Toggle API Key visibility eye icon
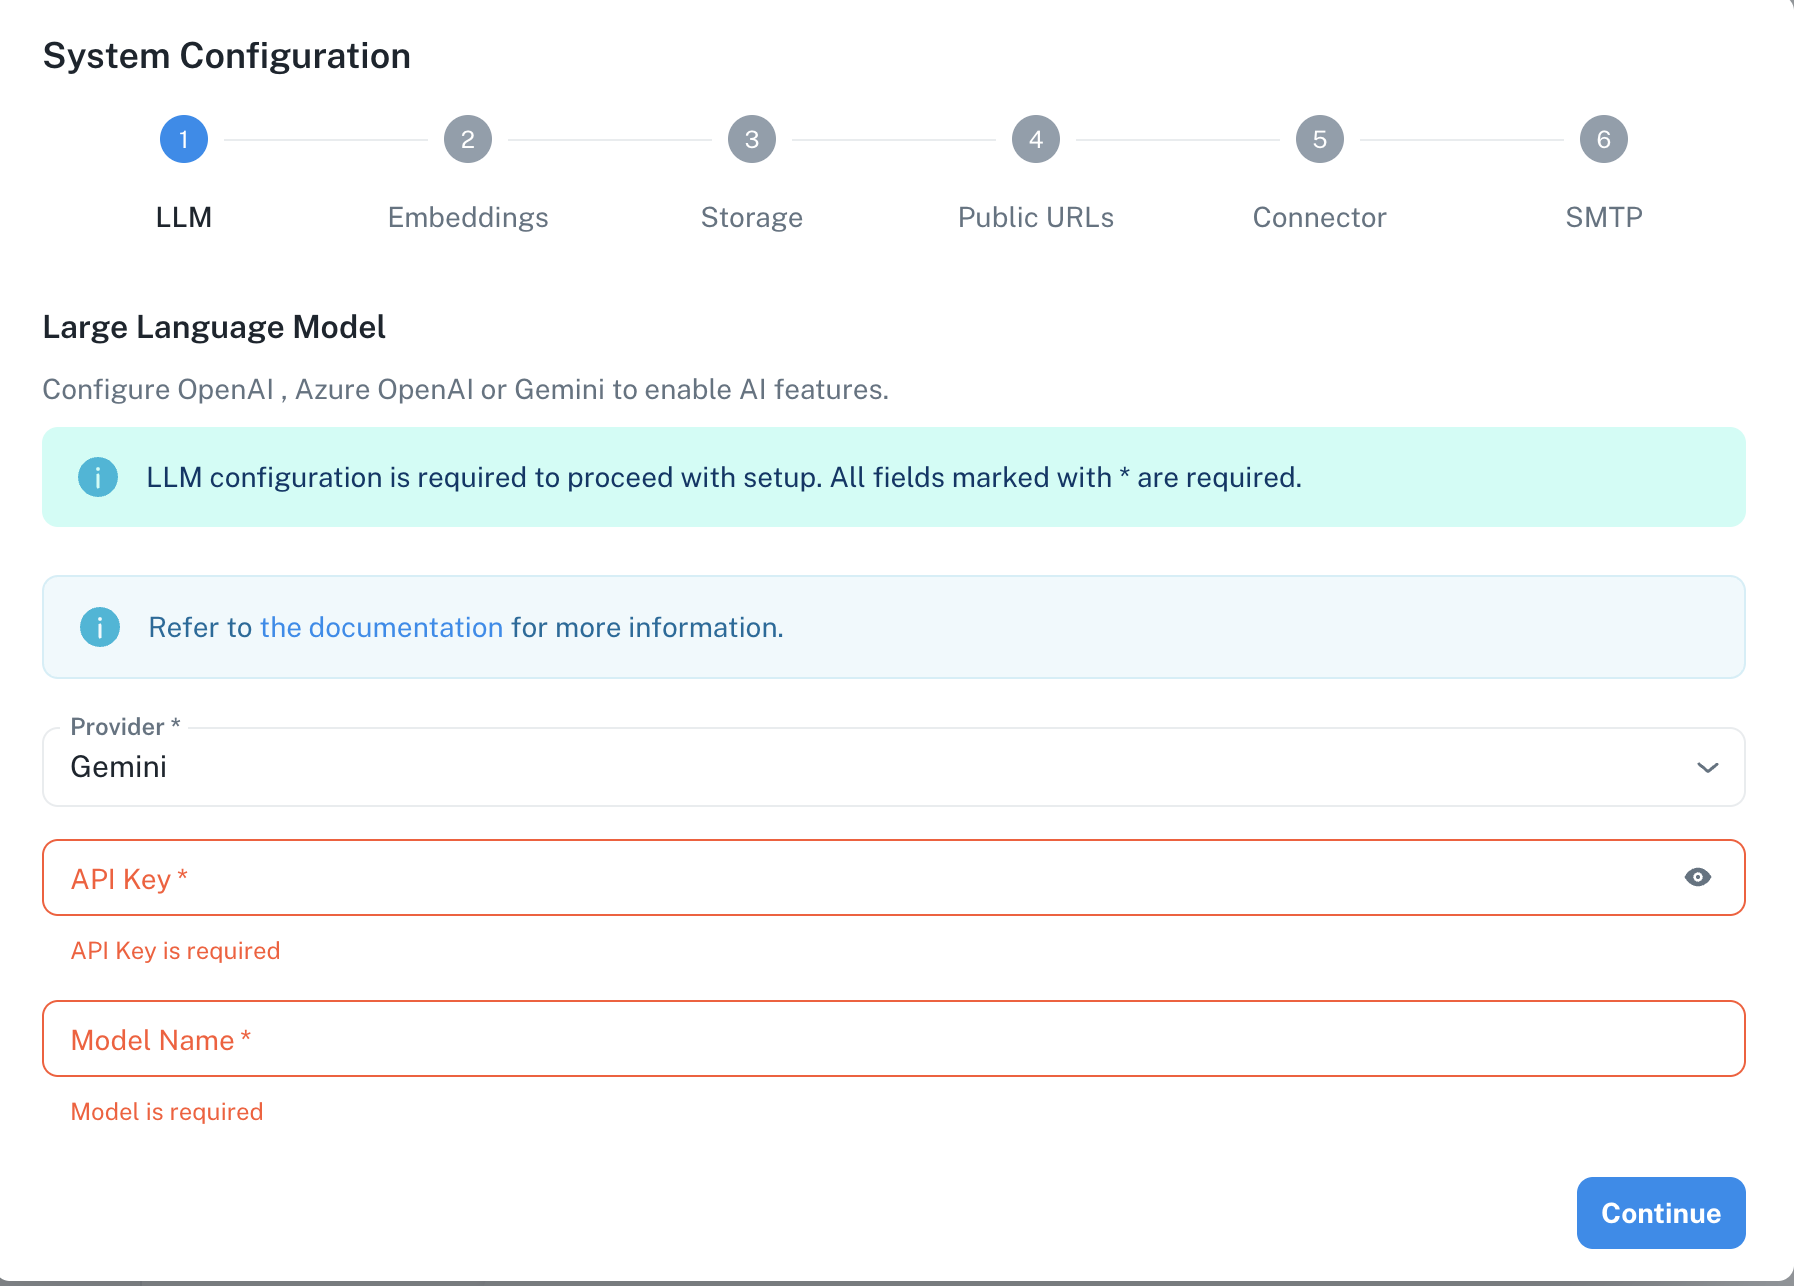The image size is (1794, 1286). (1698, 877)
